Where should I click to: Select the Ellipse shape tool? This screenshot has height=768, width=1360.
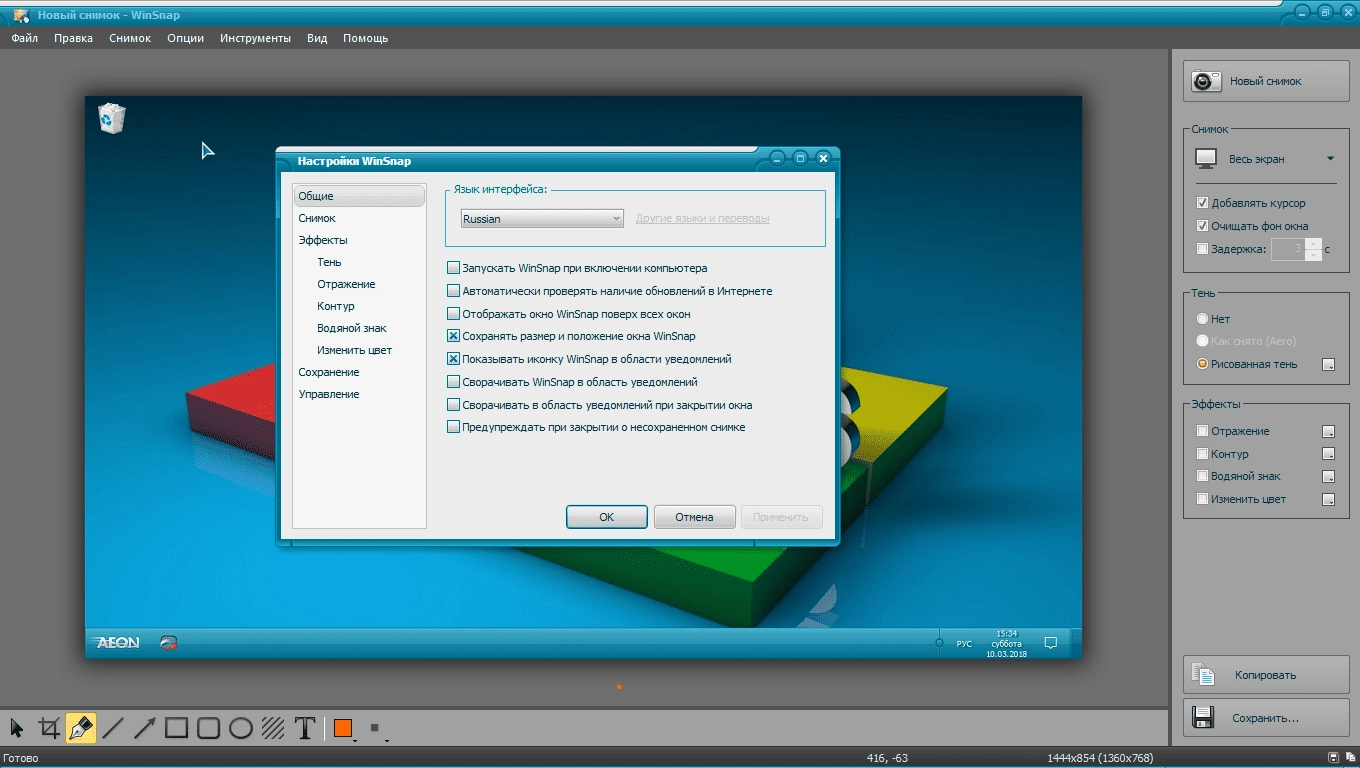(x=241, y=728)
